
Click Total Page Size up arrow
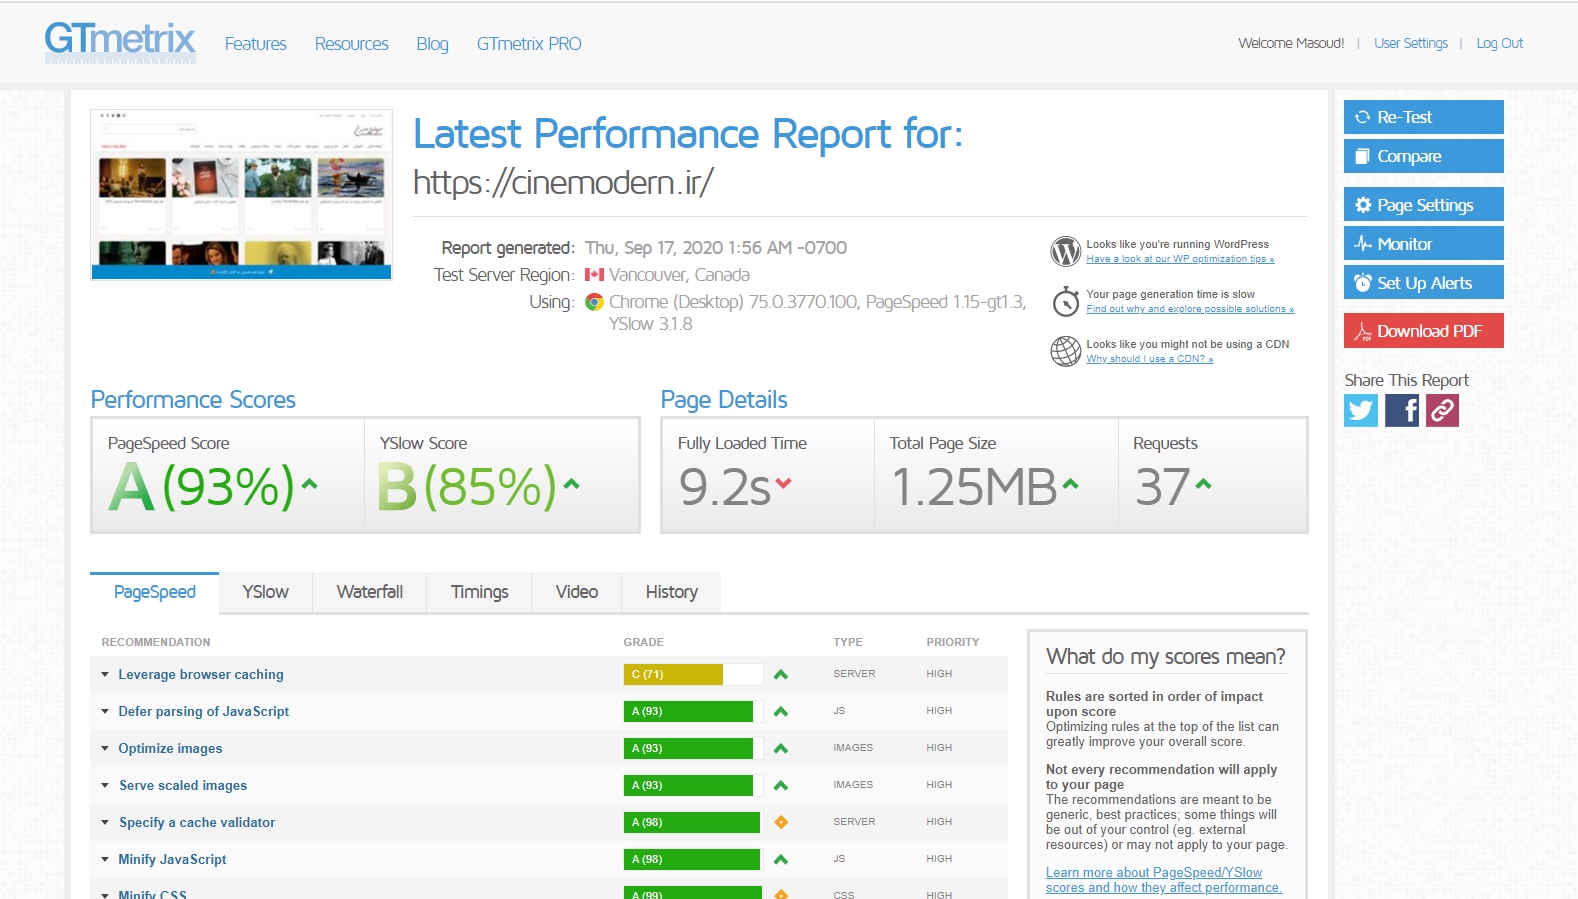(1071, 484)
